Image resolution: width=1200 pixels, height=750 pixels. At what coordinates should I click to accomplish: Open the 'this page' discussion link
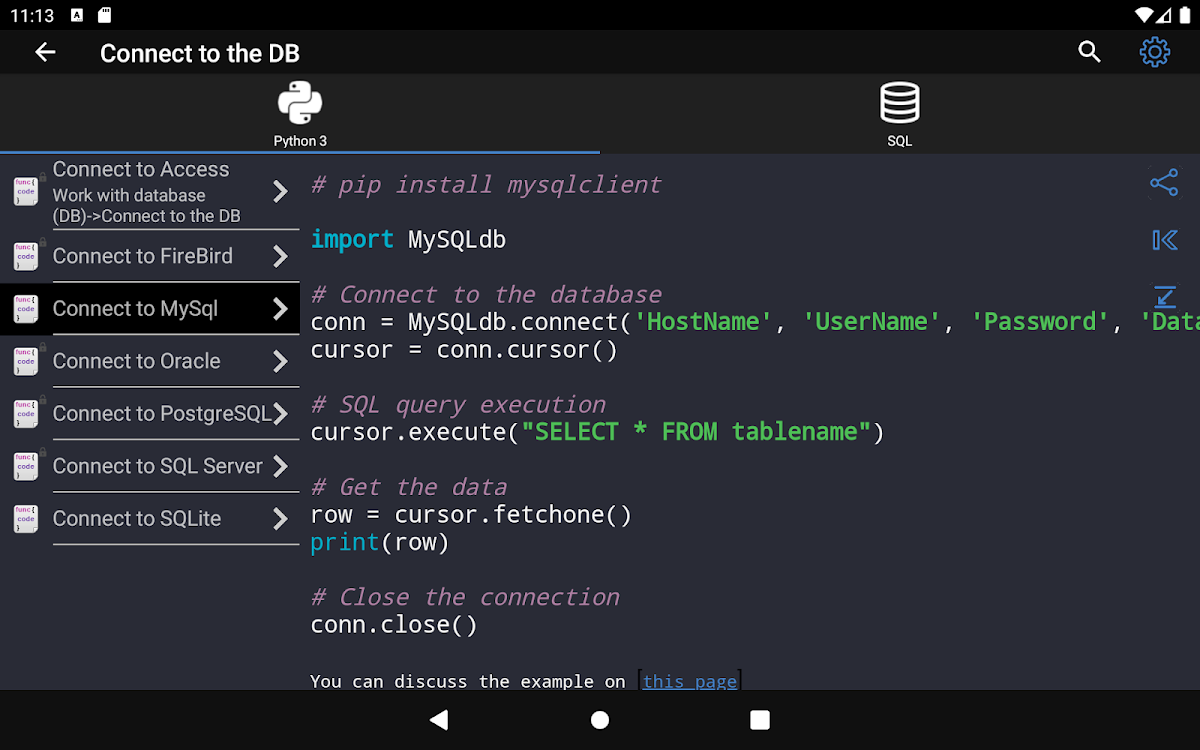(x=689, y=681)
